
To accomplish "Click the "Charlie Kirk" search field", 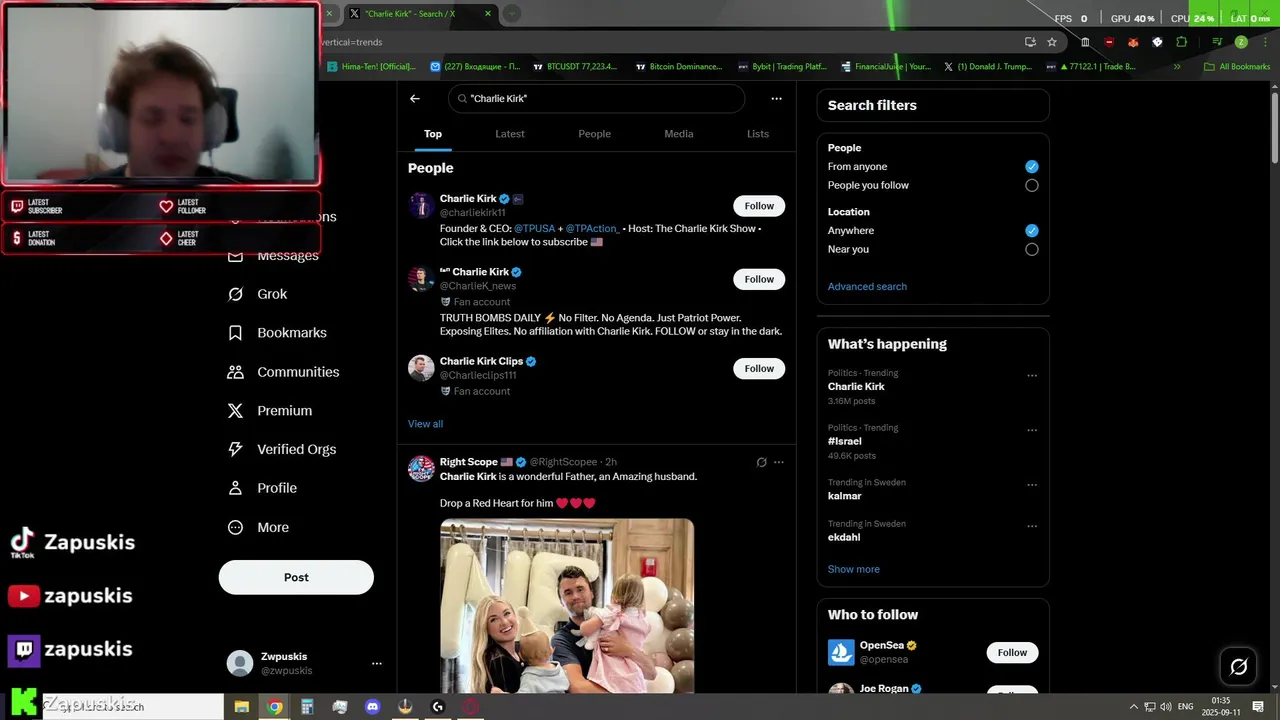I will (x=596, y=99).
